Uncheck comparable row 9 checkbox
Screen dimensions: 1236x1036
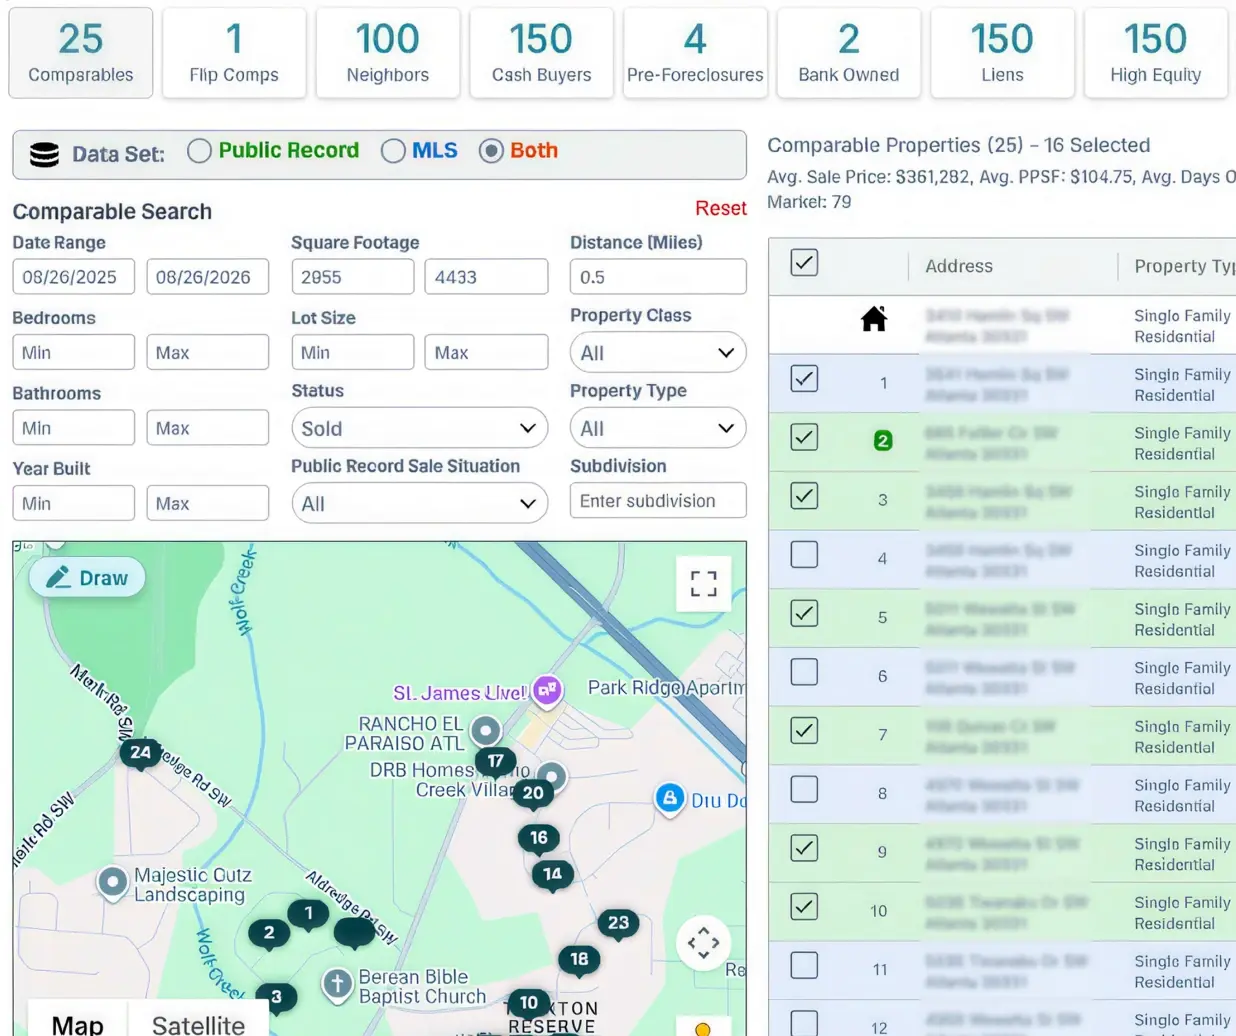[x=804, y=848]
